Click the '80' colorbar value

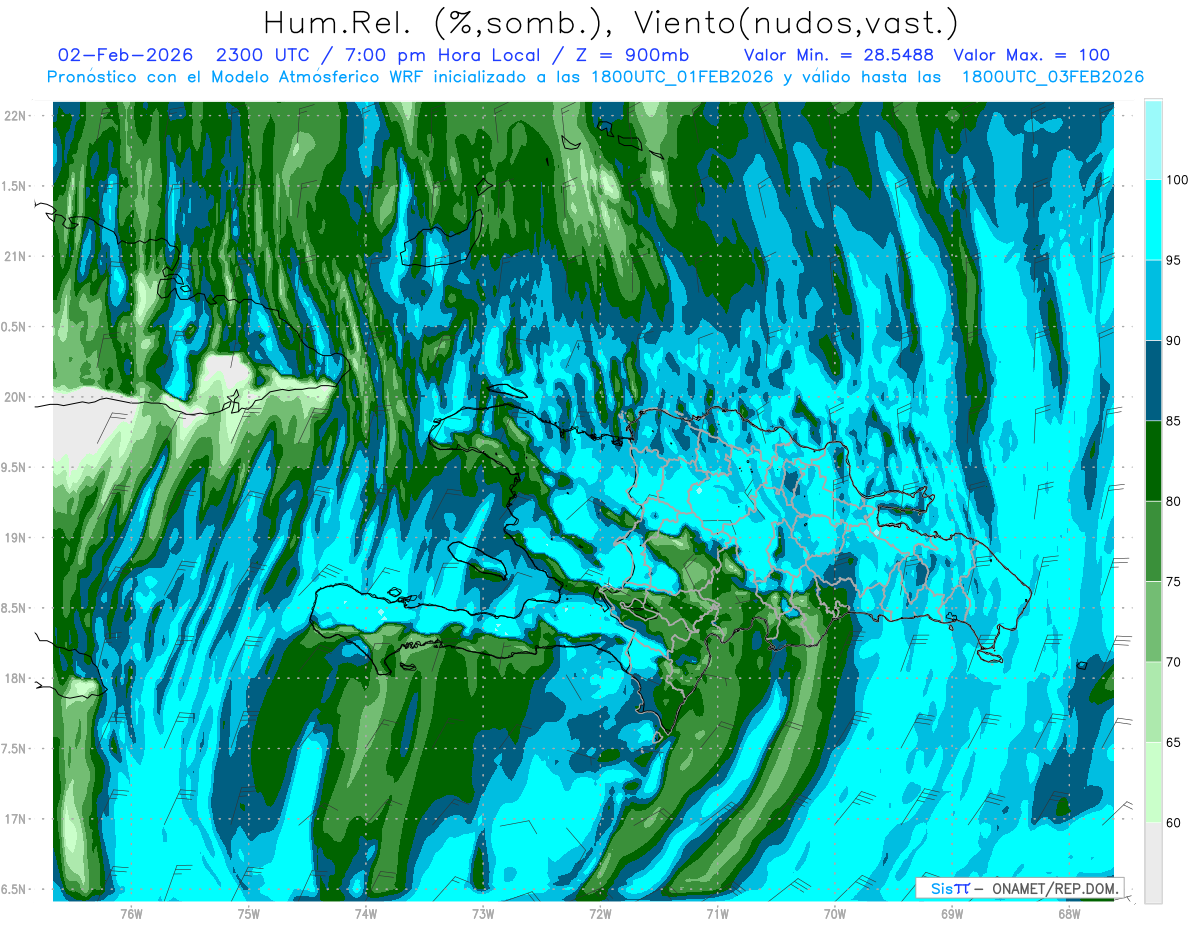[1173, 501]
